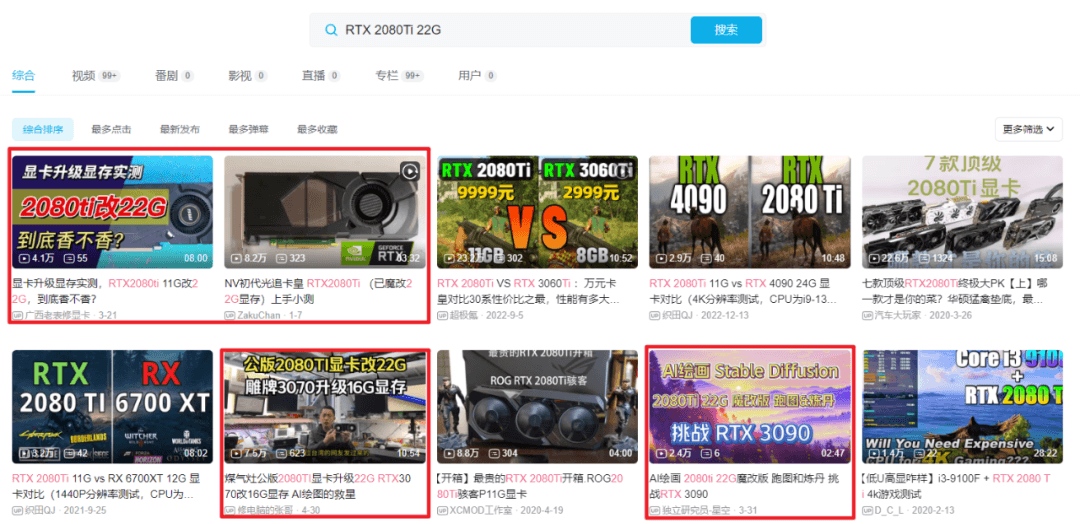Click the danmaku icon showing 323
1080x524 pixels.
(x=281, y=258)
